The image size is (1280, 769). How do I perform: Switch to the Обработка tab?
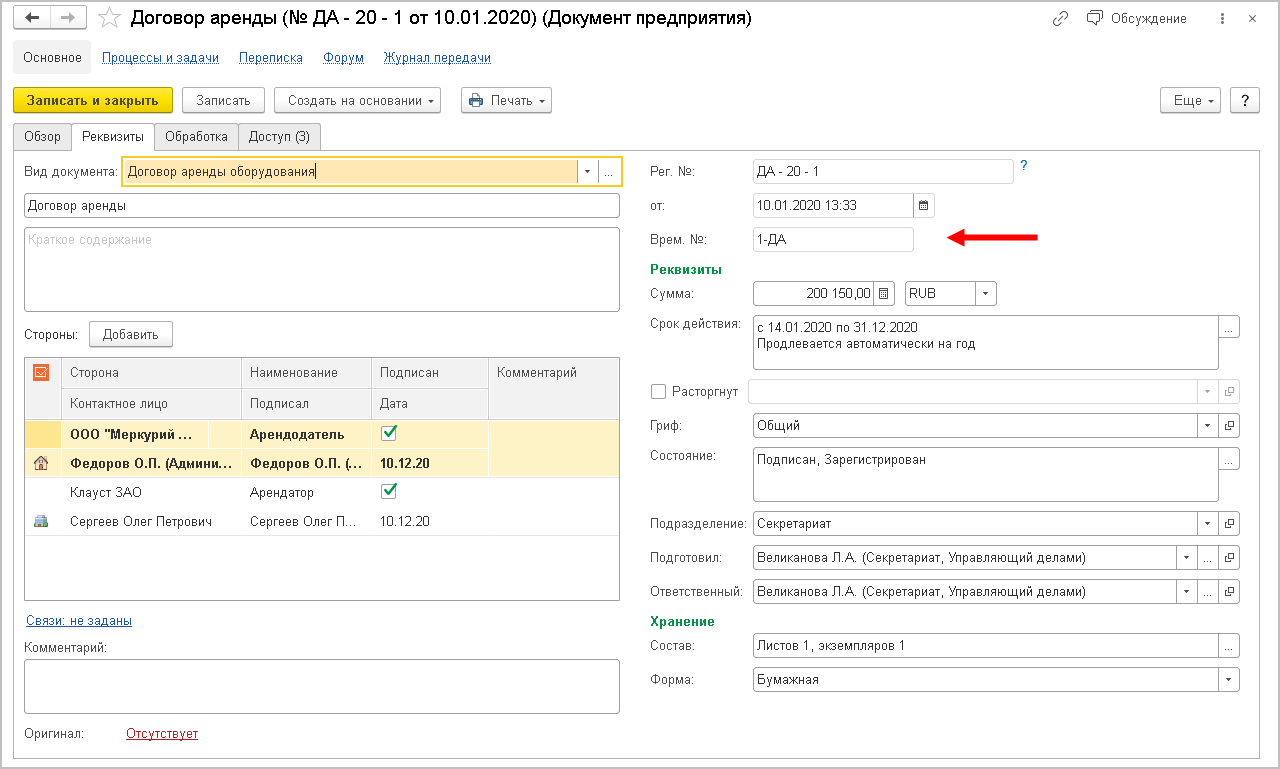pos(196,137)
